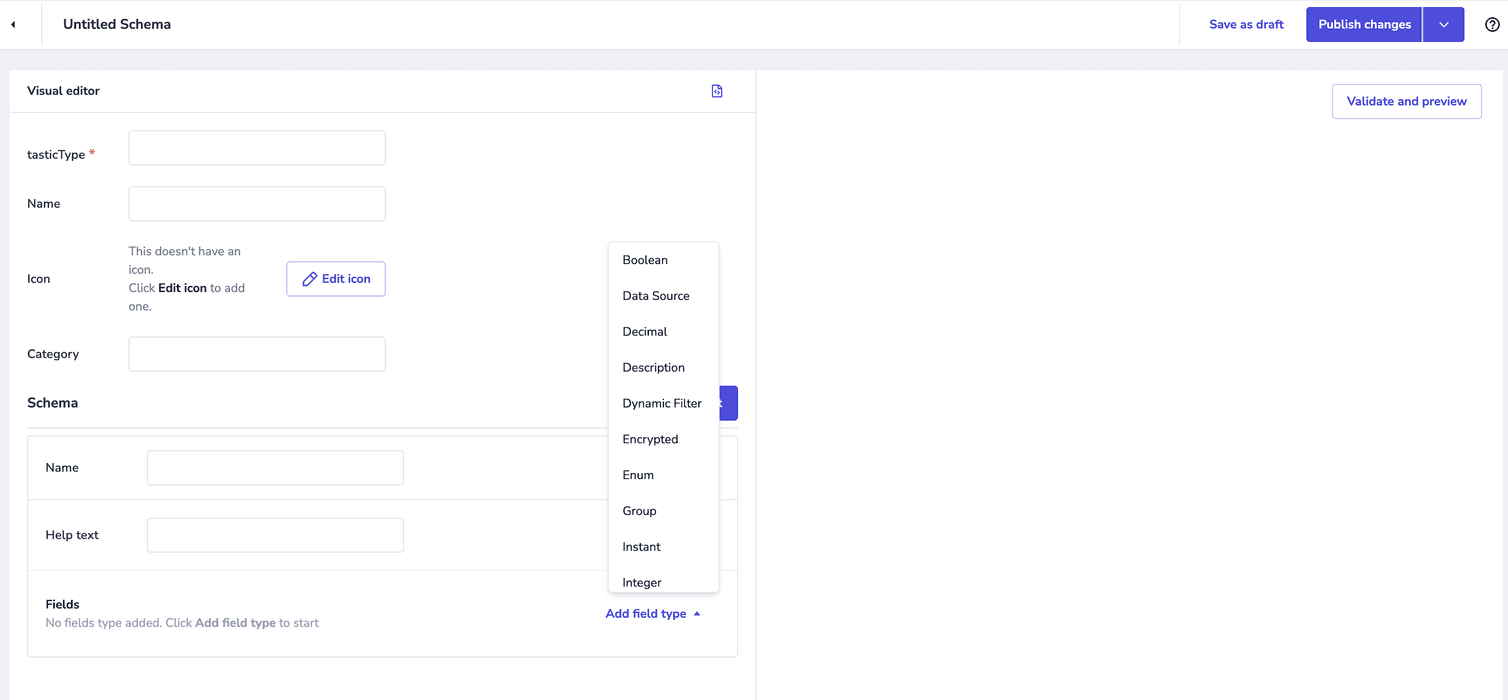Click the back arrow beside Untitled Schema
This screenshot has height=700, width=1508.
tap(12, 23)
